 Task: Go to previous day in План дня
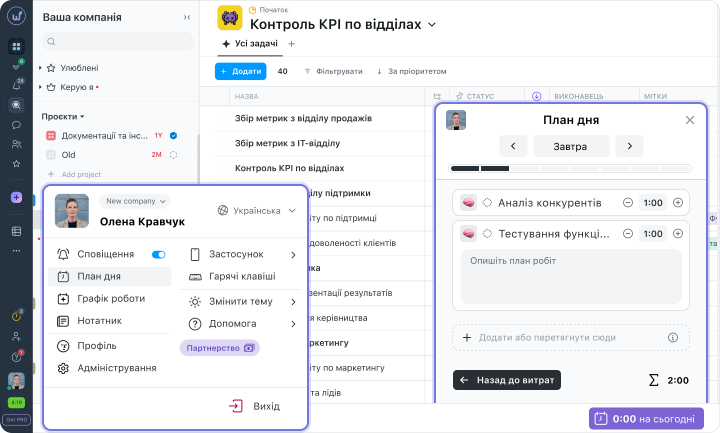pos(513,146)
